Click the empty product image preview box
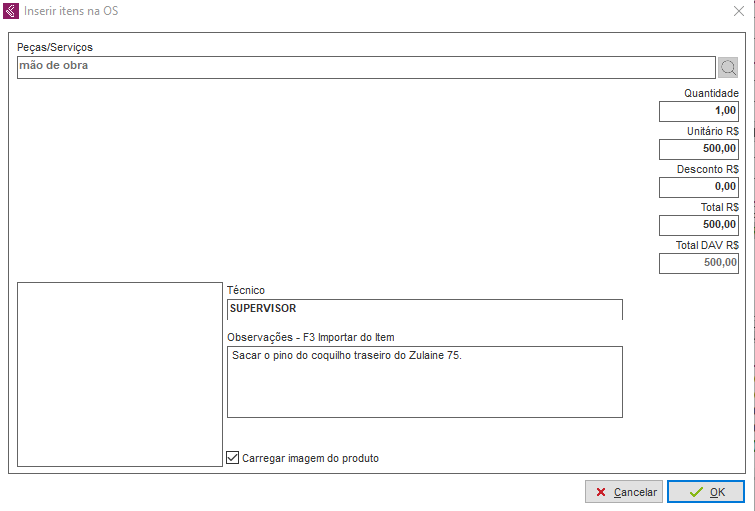 [x=119, y=373]
